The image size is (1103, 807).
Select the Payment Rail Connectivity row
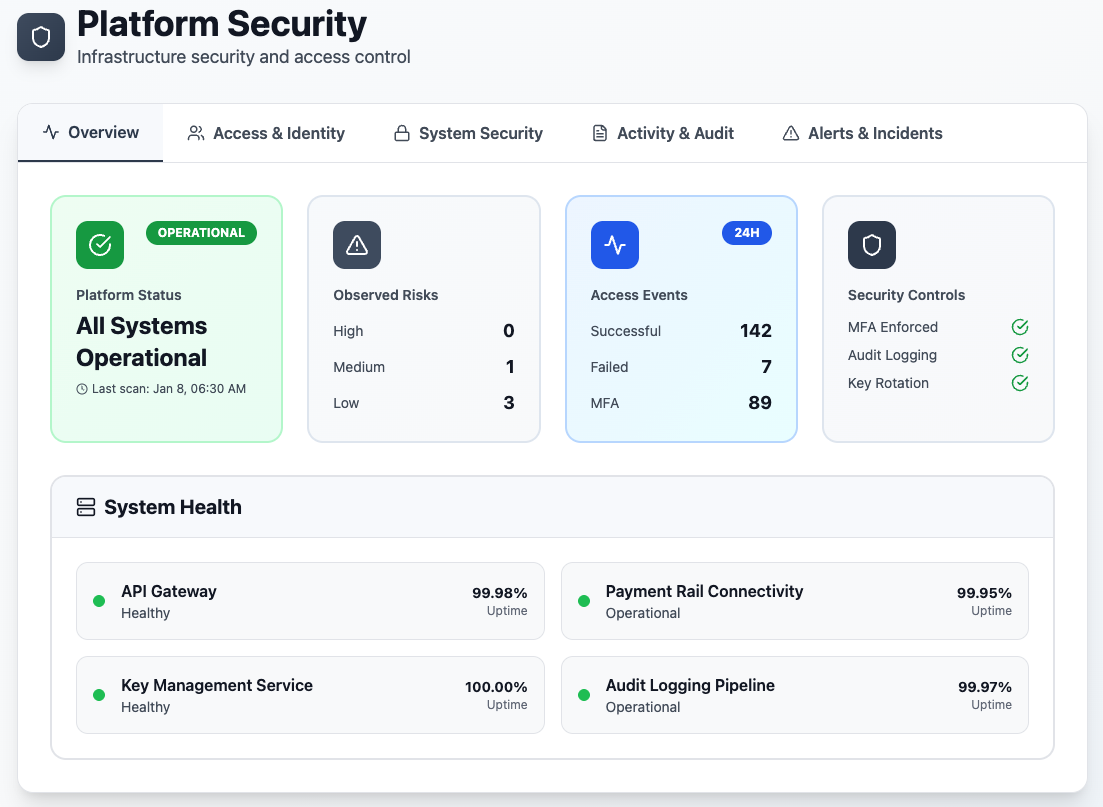[x=794, y=601]
